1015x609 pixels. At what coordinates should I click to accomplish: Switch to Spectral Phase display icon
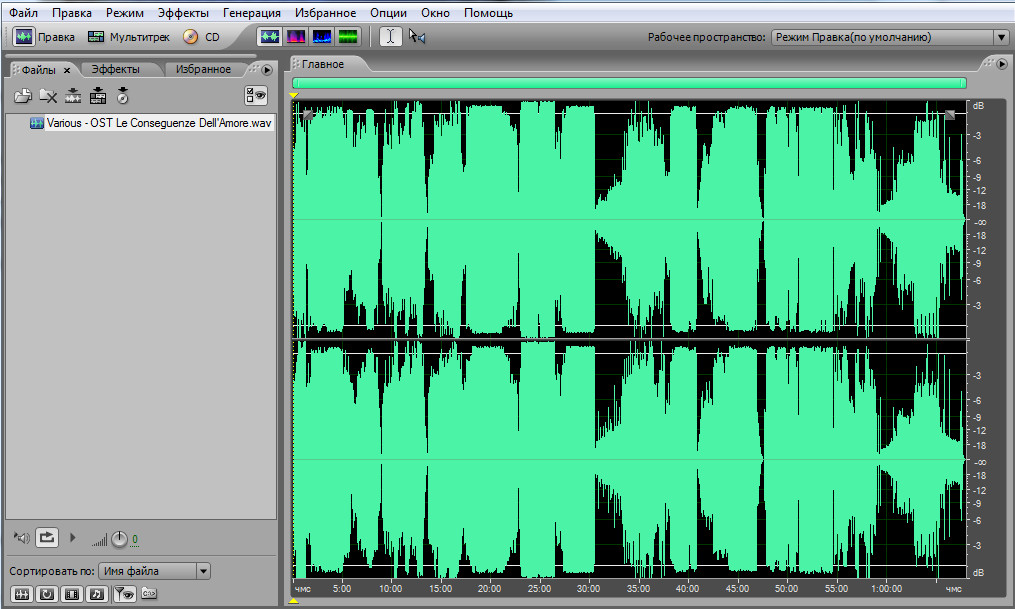(348, 37)
